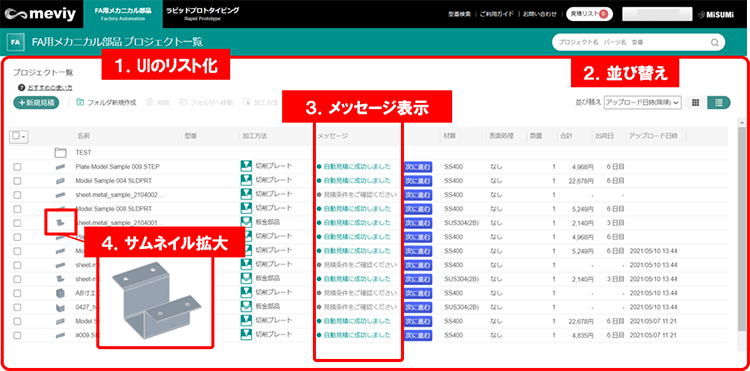
Task: Open the TEST folder icon
Action: 60,153
